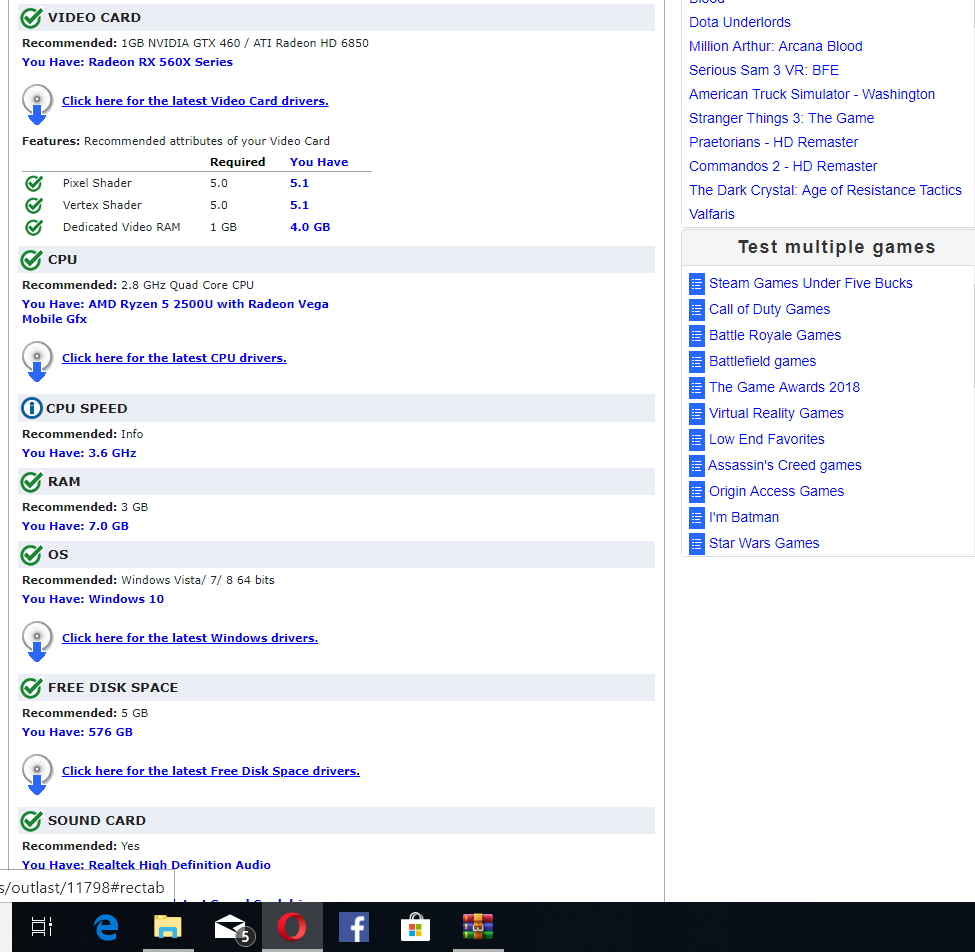Click the green check next to VIDEO CARD

click(x=32, y=18)
